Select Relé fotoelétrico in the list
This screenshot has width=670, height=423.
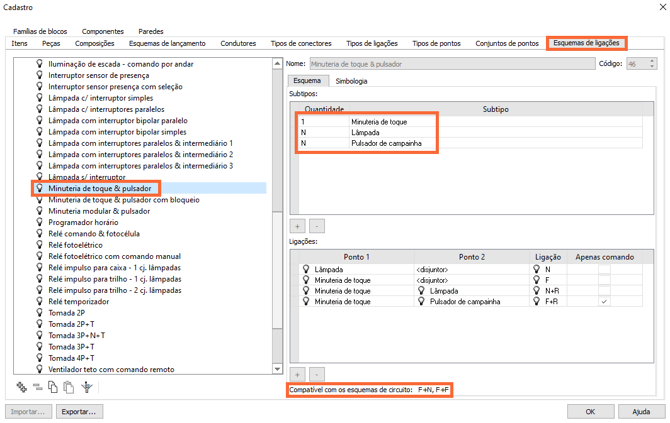(72, 244)
